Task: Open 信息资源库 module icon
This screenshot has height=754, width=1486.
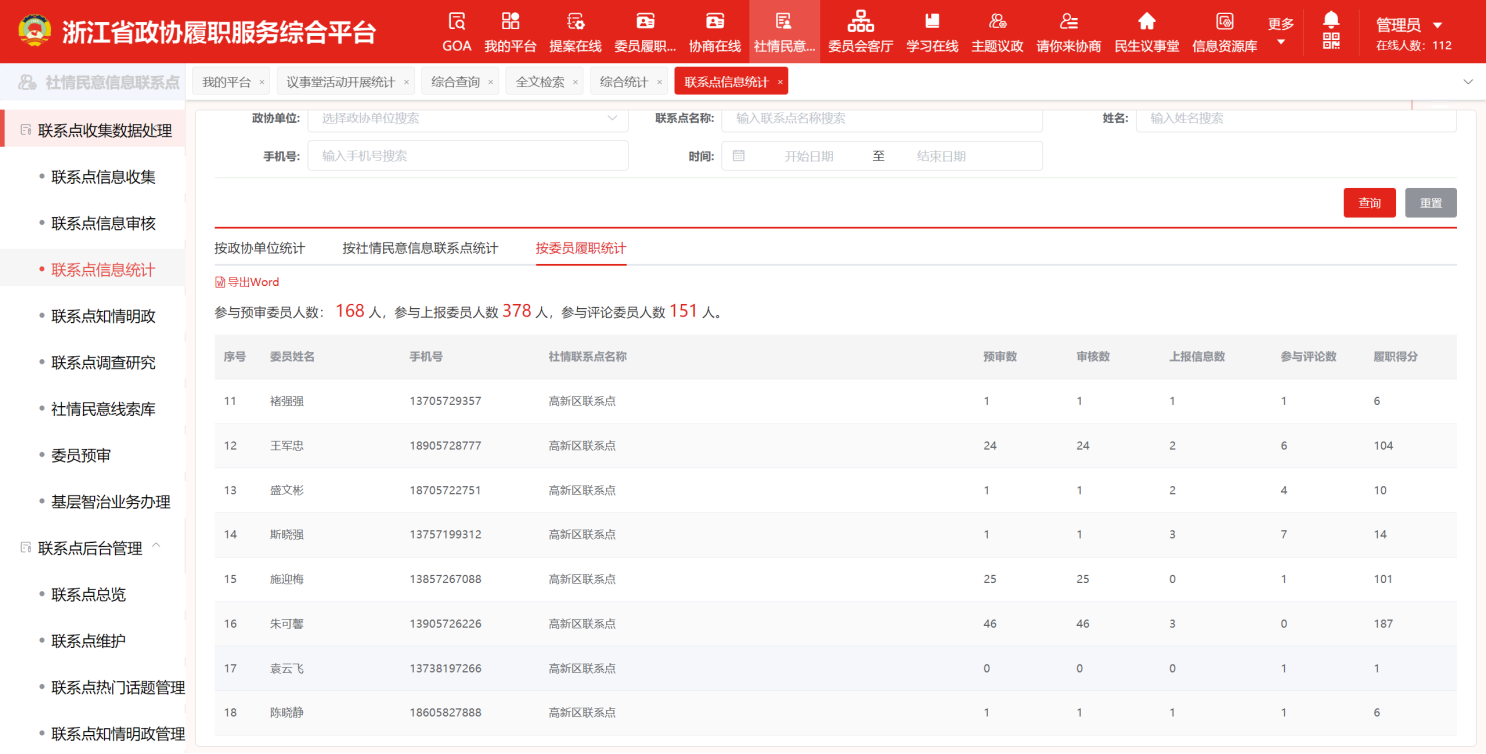Action: (1224, 21)
